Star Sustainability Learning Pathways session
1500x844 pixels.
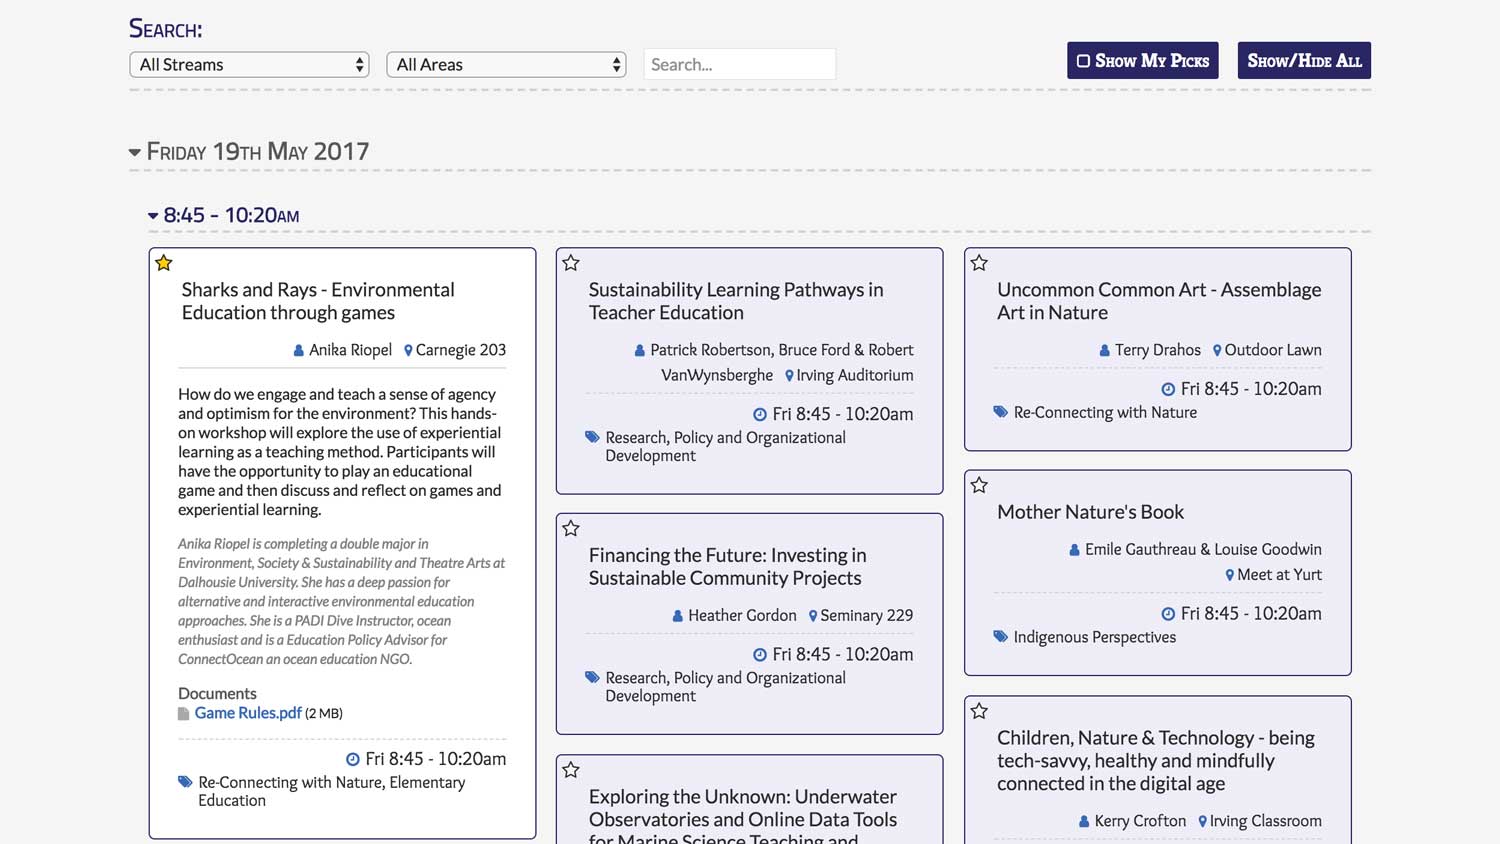click(571, 263)
